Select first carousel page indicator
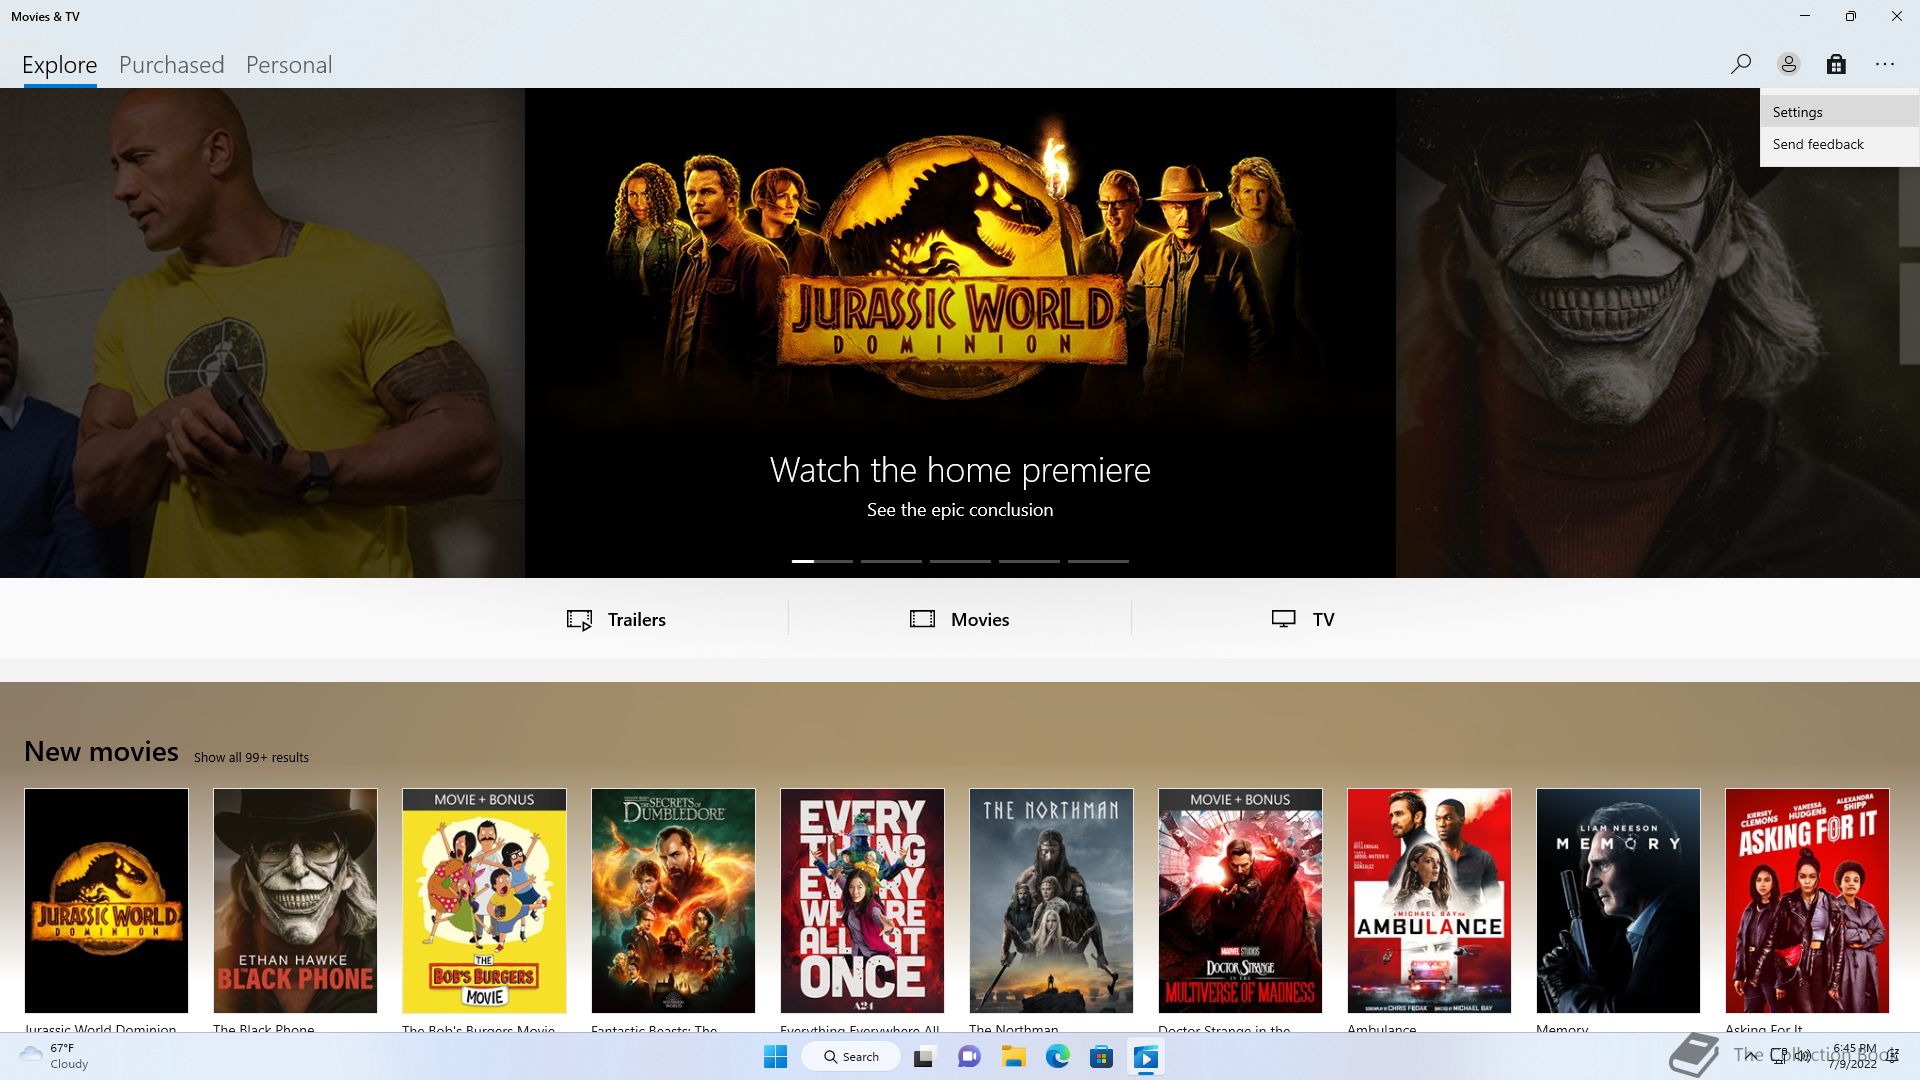Image resolution: width=1920 pixels, height=1080 pixels. [x=822, y=561]
